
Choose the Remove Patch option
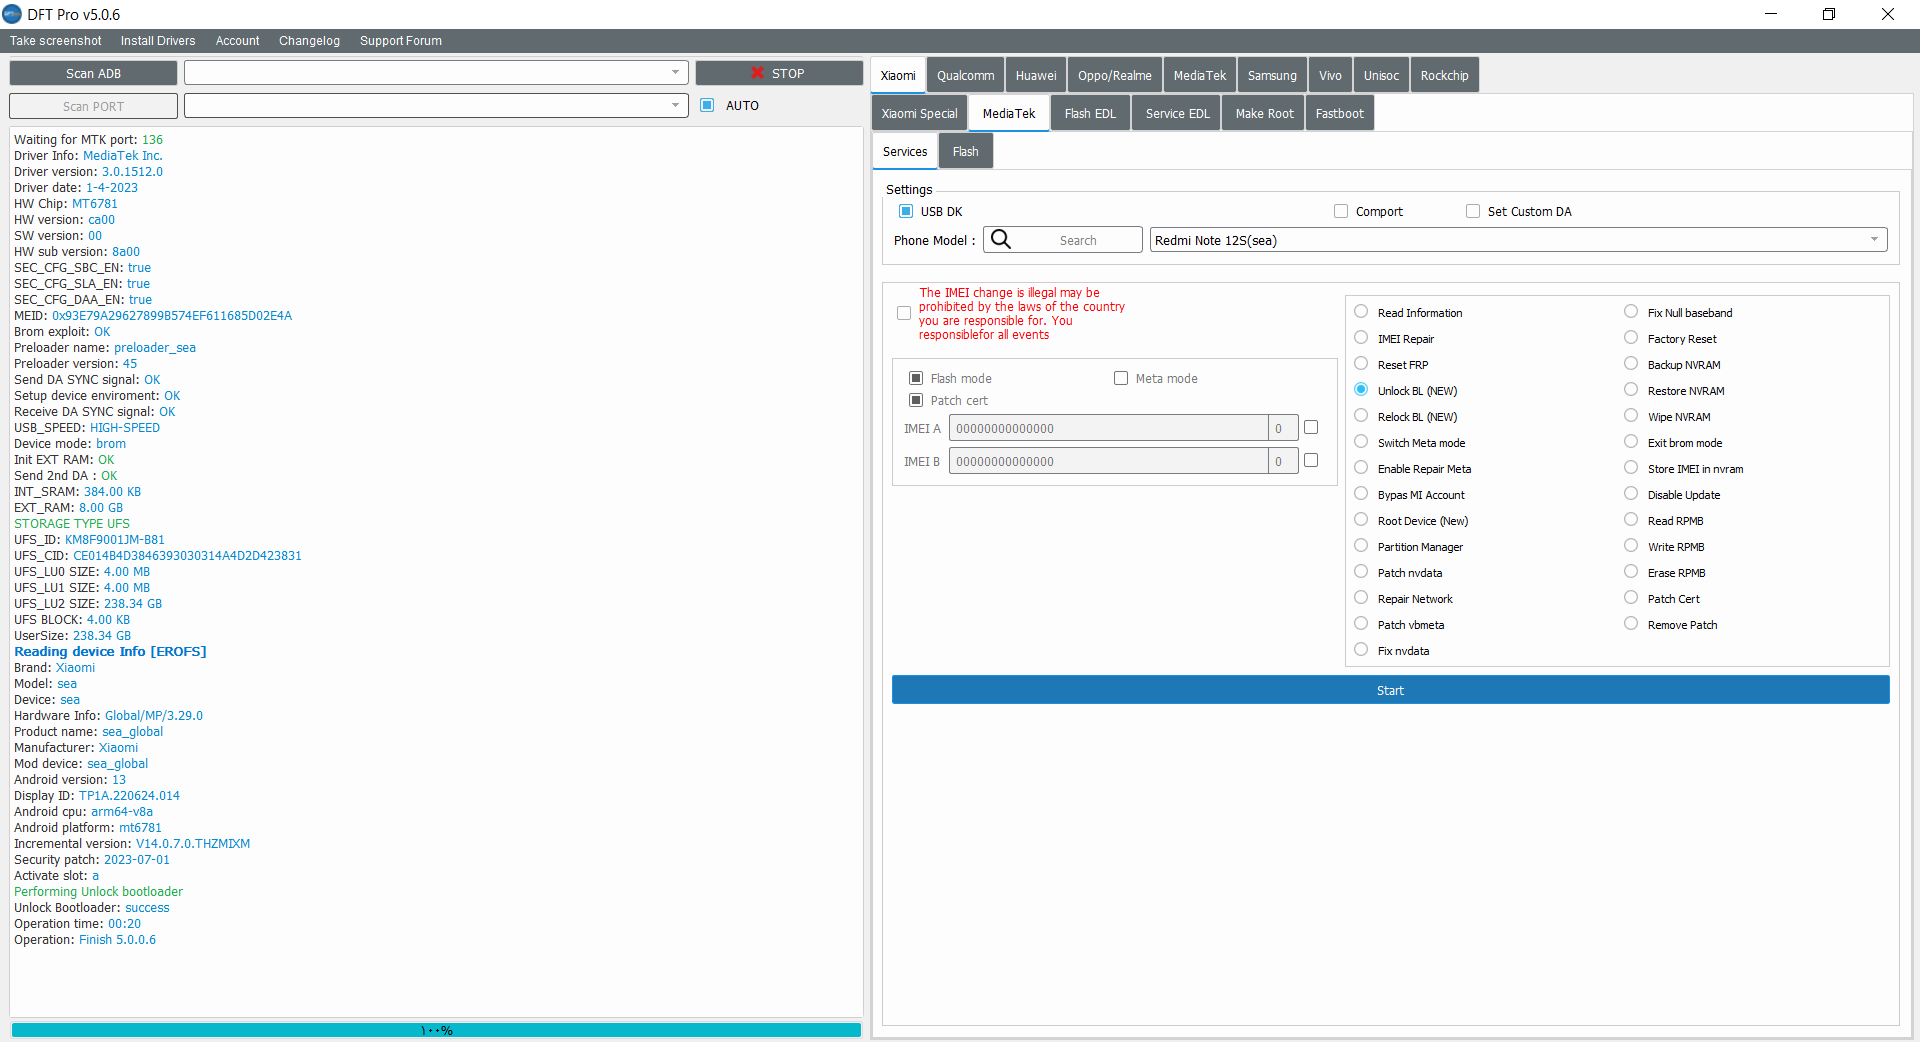click(x=1631, y=624)
